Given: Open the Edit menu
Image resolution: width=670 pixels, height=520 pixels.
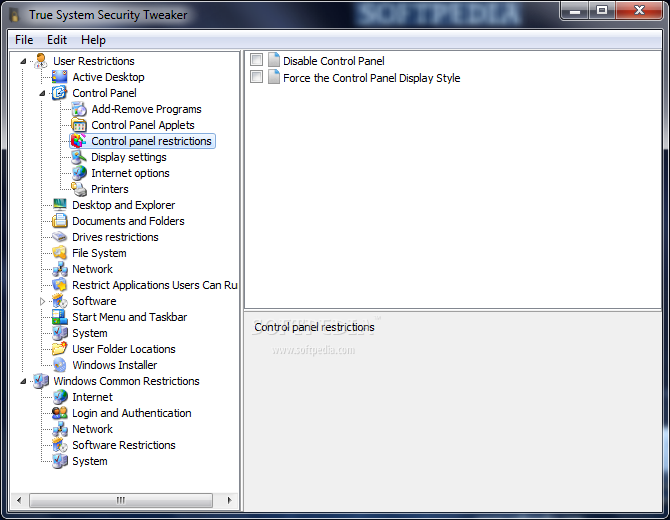Looking at the screenshot, I should (x=57, y=40).
